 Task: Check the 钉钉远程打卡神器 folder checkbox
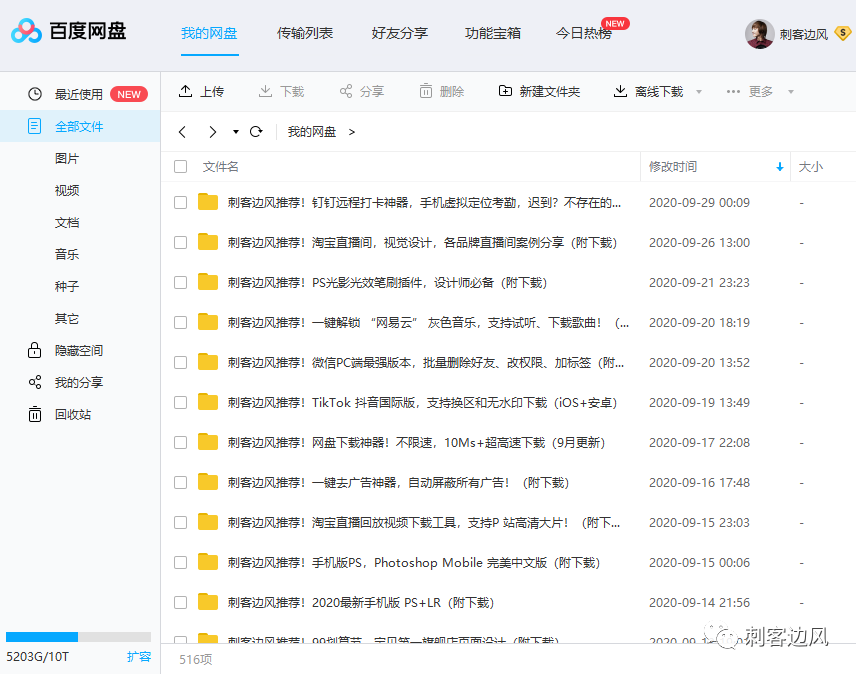[x=181, y=202]
